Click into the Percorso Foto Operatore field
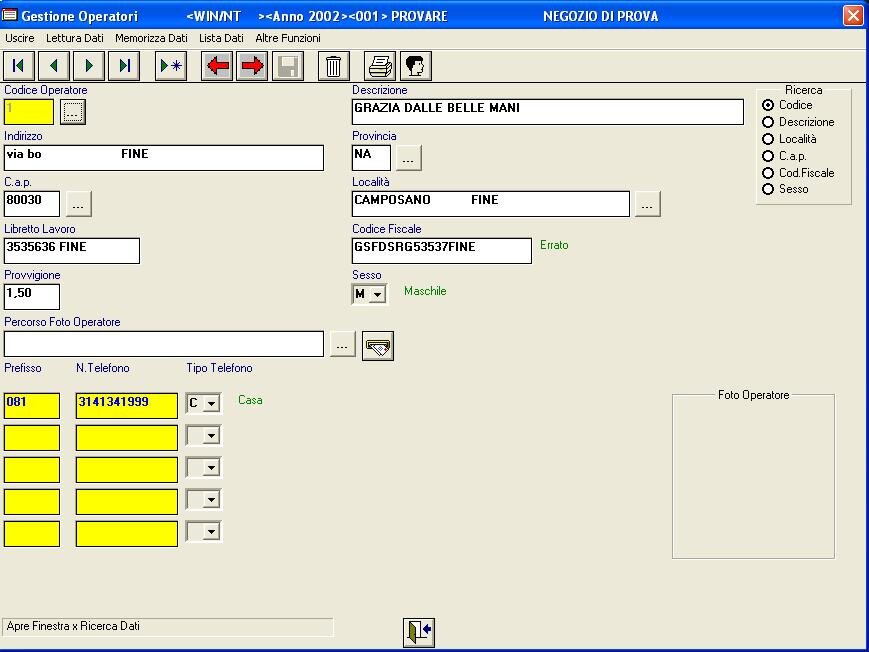 164,344
